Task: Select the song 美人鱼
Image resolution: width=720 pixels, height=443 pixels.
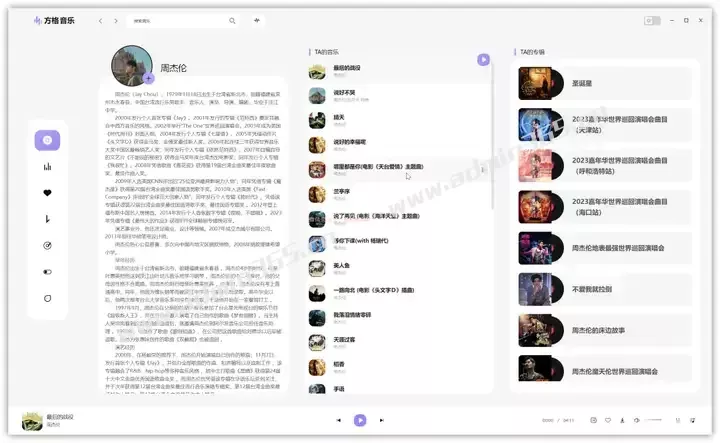Action: (399, 269)
